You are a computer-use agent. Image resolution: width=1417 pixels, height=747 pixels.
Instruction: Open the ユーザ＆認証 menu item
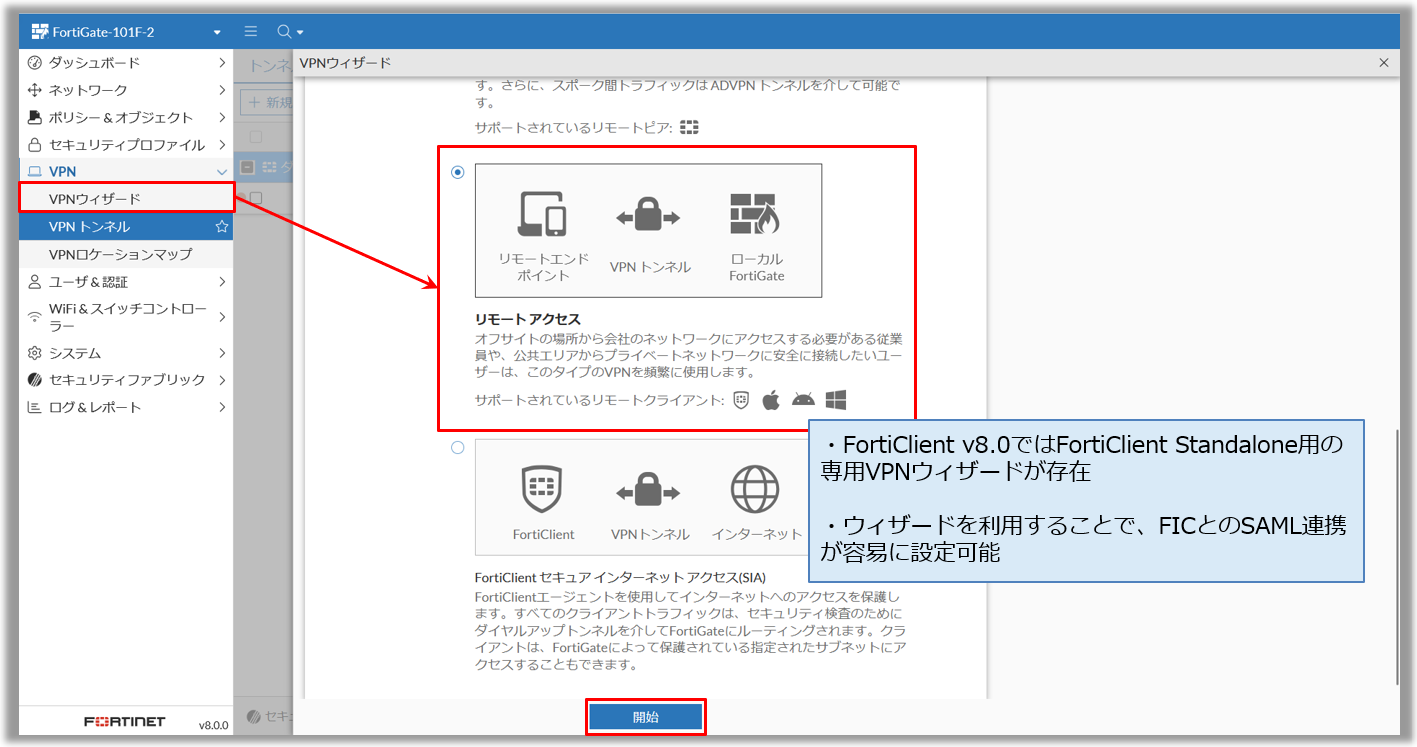[x=126, y=282]
